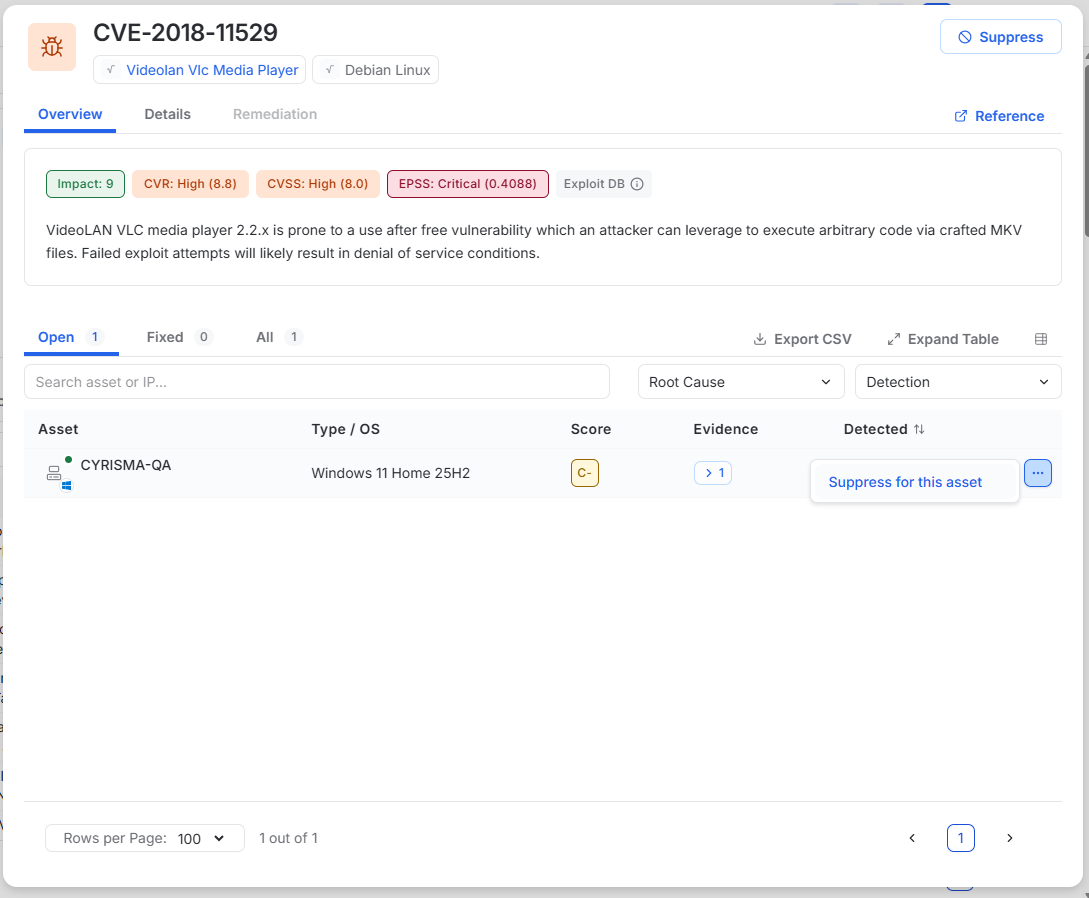Click the C- score badge
Screen dimensions: 1089x898
(584, 473)
